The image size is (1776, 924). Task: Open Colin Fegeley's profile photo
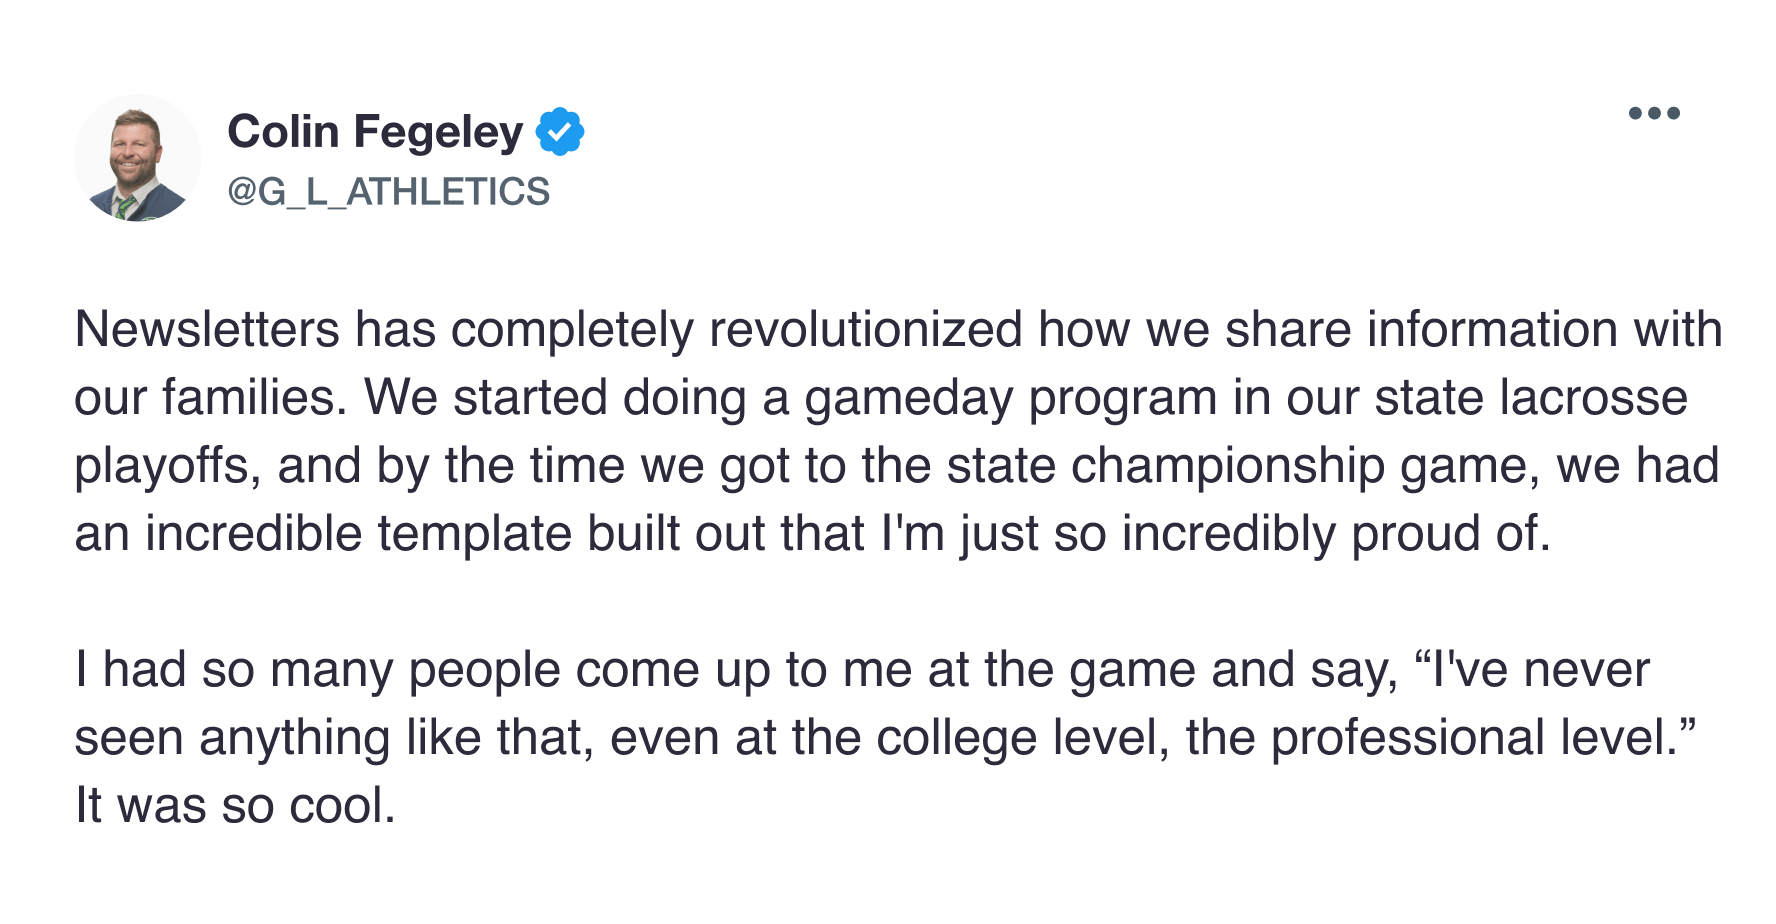[138, 158]
